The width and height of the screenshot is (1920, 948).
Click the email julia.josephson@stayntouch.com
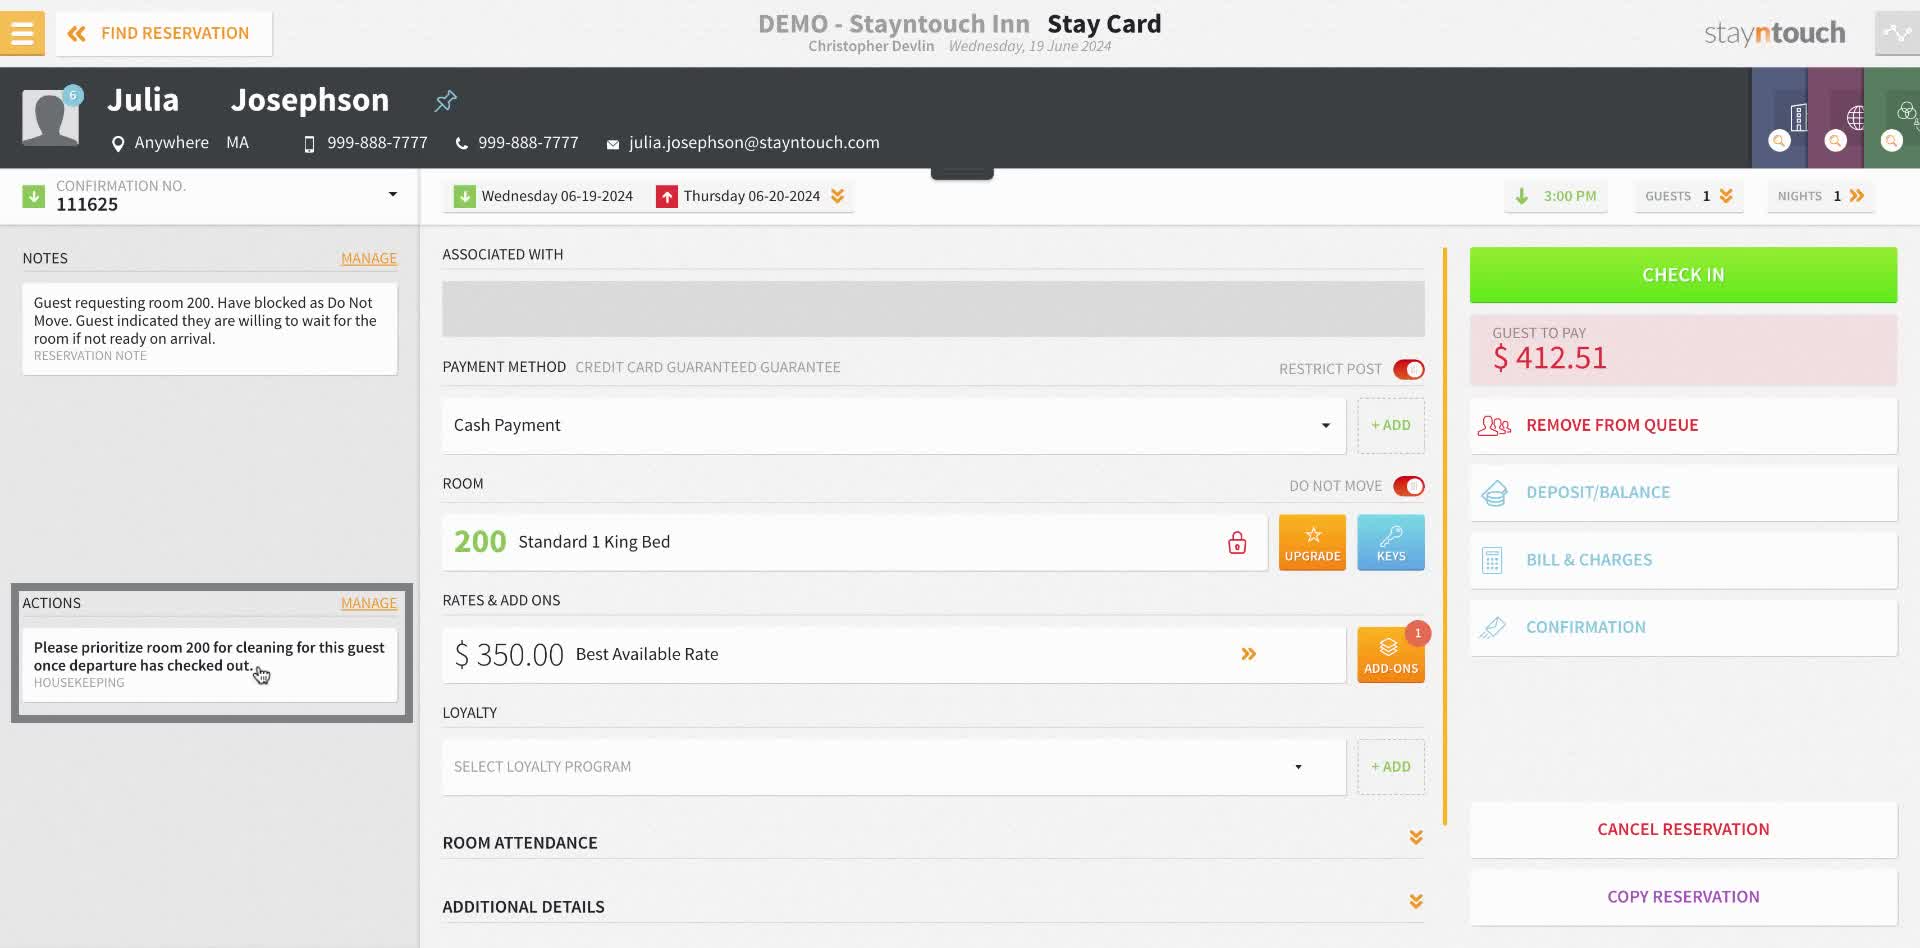[754, 143]
